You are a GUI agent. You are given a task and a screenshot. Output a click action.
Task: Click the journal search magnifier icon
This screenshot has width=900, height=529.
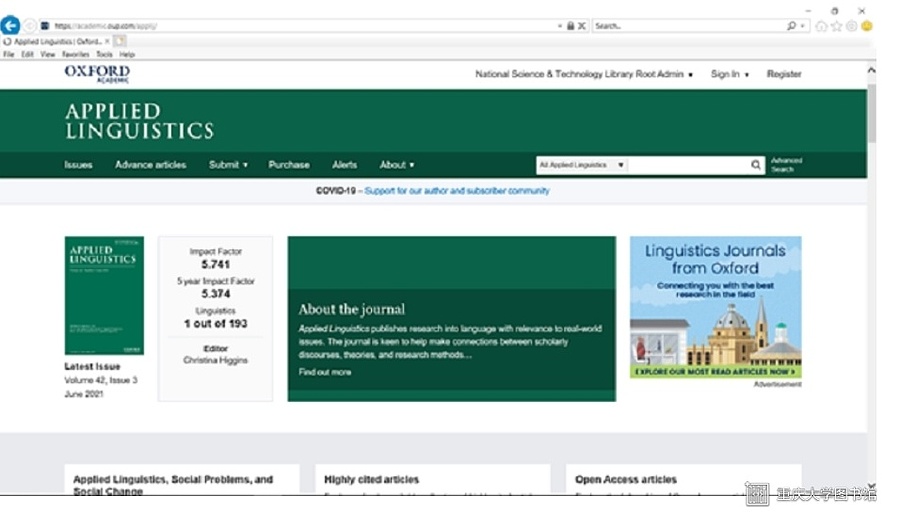click(756, 165)
